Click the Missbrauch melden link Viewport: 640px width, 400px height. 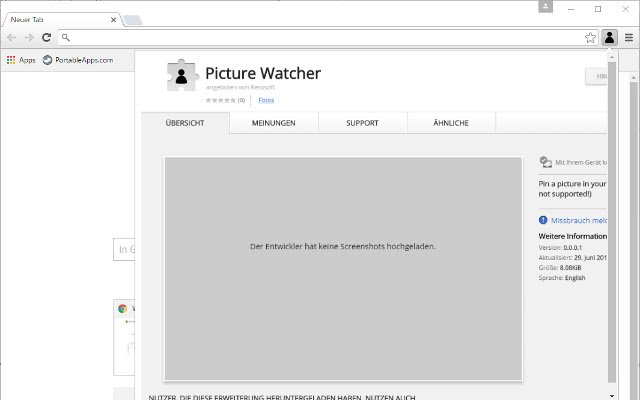579,220
